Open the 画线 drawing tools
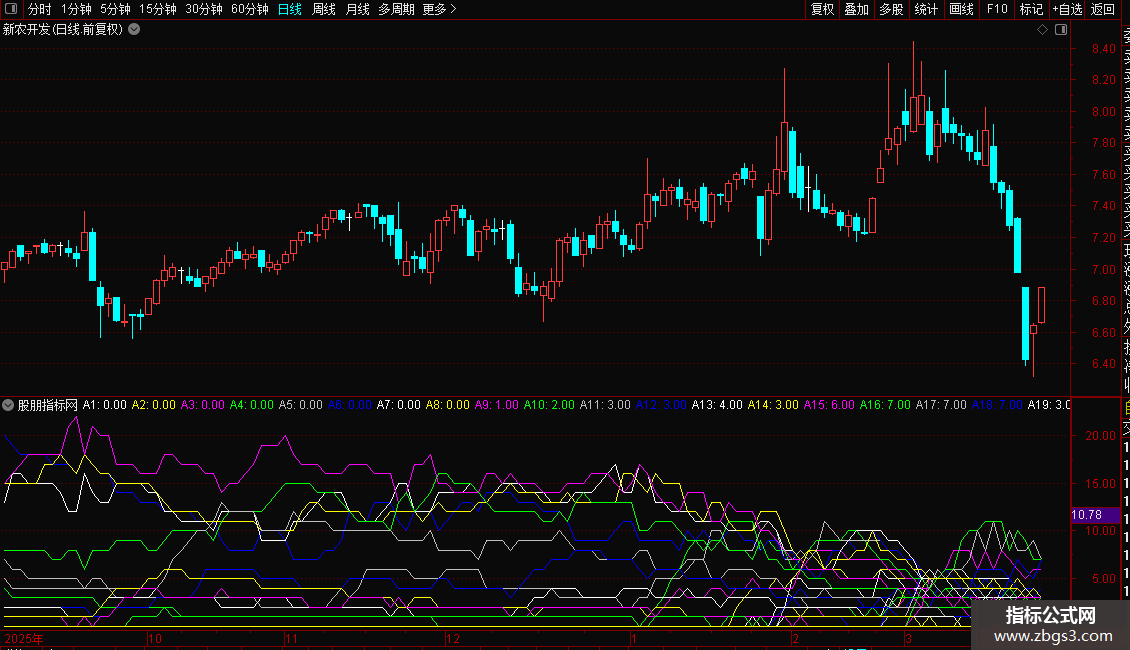This screenshot has height=650, width=1130. coord(961,10)
